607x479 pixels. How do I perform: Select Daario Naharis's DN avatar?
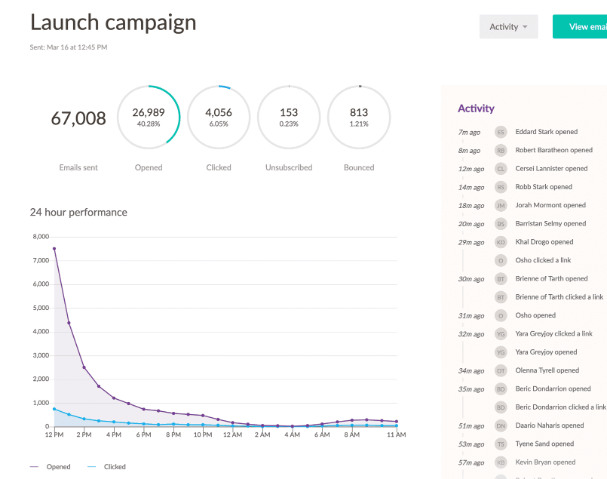click(501, 426)
